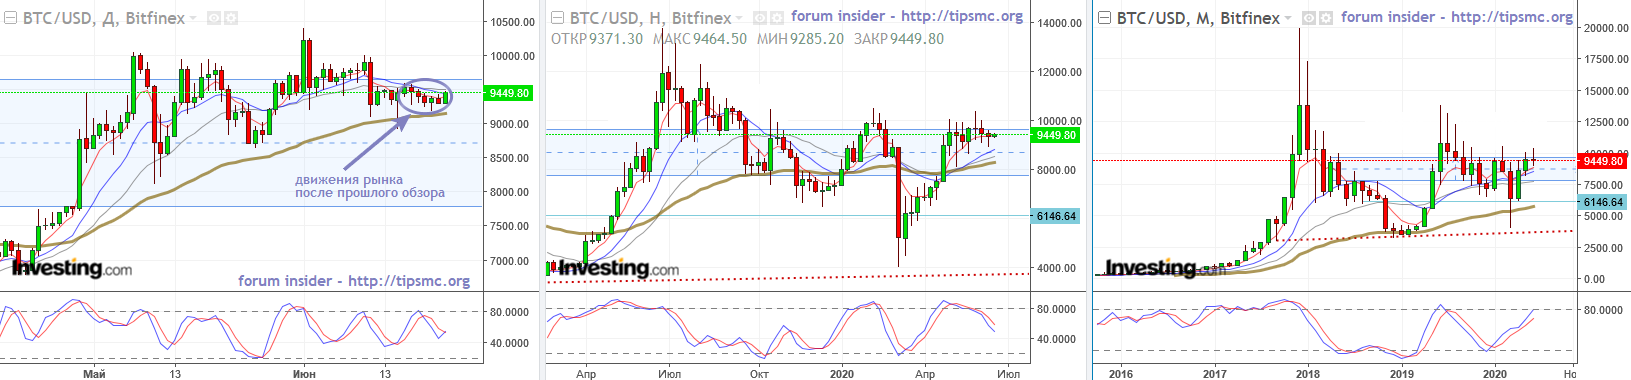Image resolution: width=1631 pixels, height=380 pixels.
Task: Select green 9449.80 price label on weekly chart
Action: tap(1056, 135)
